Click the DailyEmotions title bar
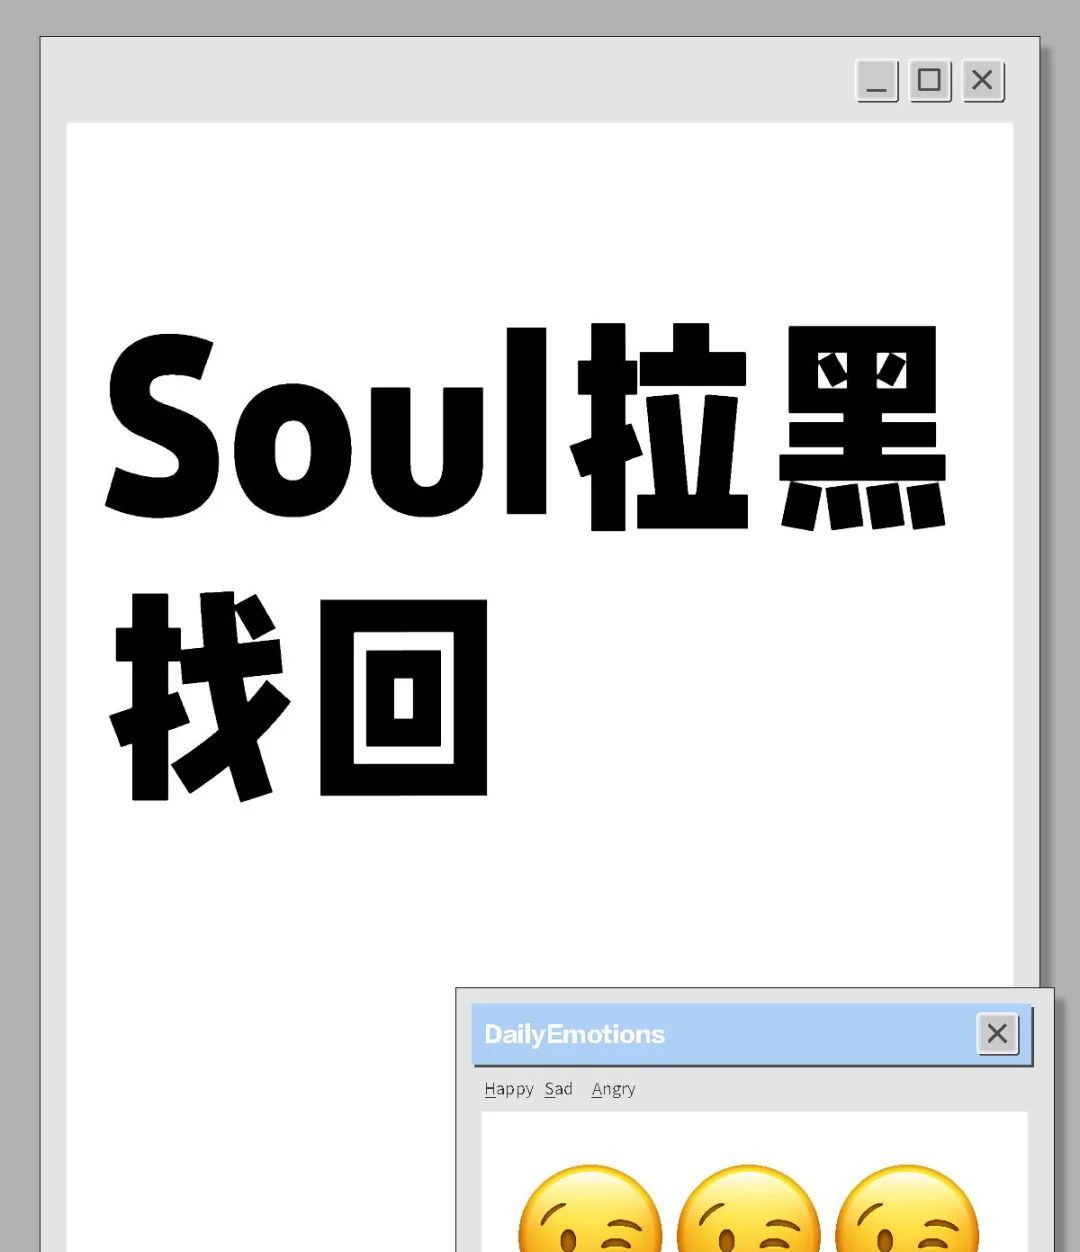 point(700,1034)
